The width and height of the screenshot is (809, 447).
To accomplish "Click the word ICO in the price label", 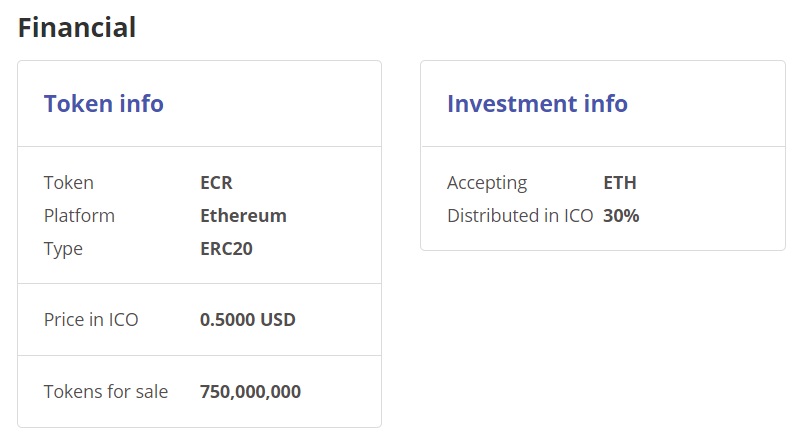I will (x=123, y=320).
